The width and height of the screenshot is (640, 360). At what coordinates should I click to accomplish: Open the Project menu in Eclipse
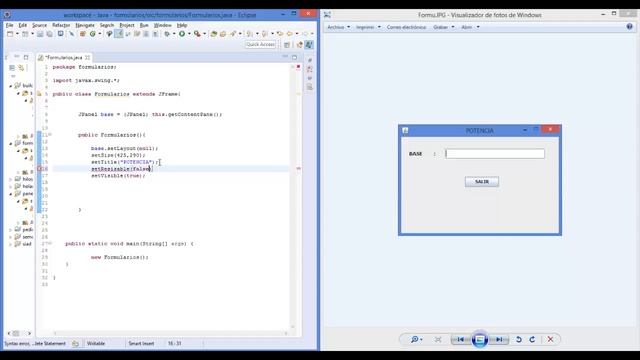coord(127,25)
